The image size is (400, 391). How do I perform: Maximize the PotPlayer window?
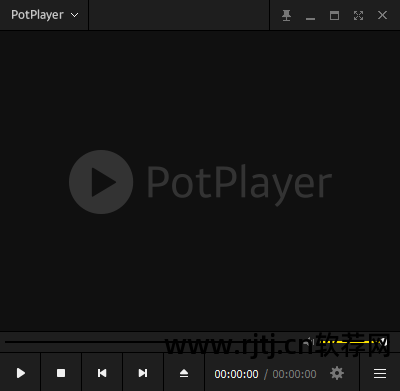coord(334,15)
